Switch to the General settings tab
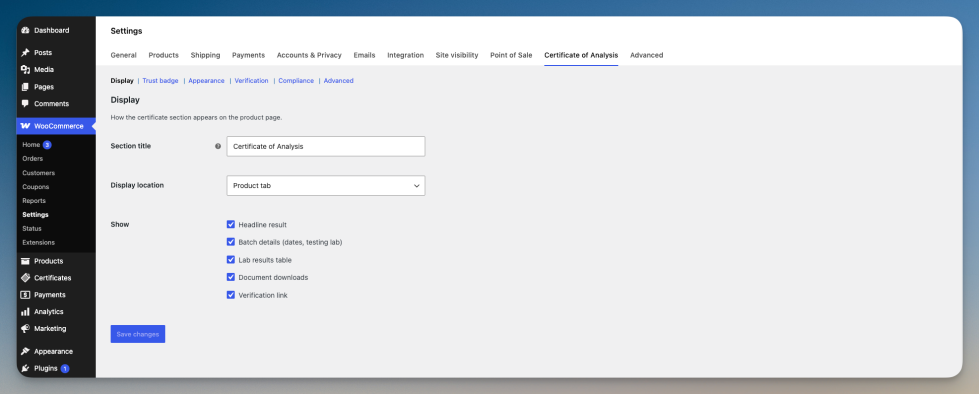Image resolution: width=979 pixels, height=394 pixels. coord(124,55)
